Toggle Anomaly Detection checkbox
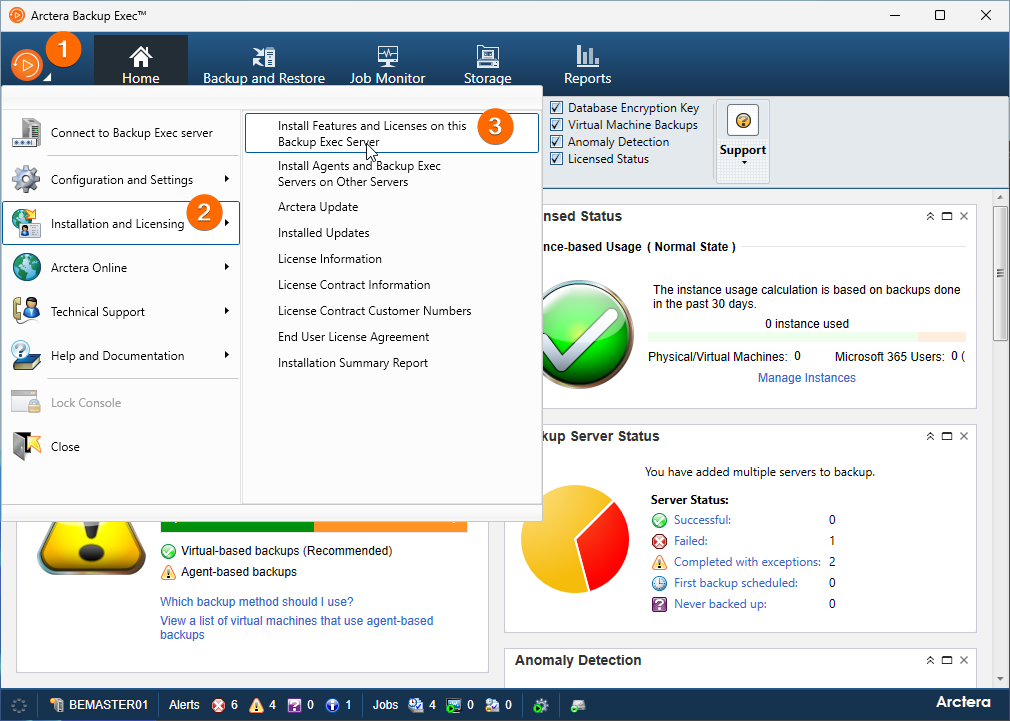This screenshot has height=721, width=1010. pos(557,141)
